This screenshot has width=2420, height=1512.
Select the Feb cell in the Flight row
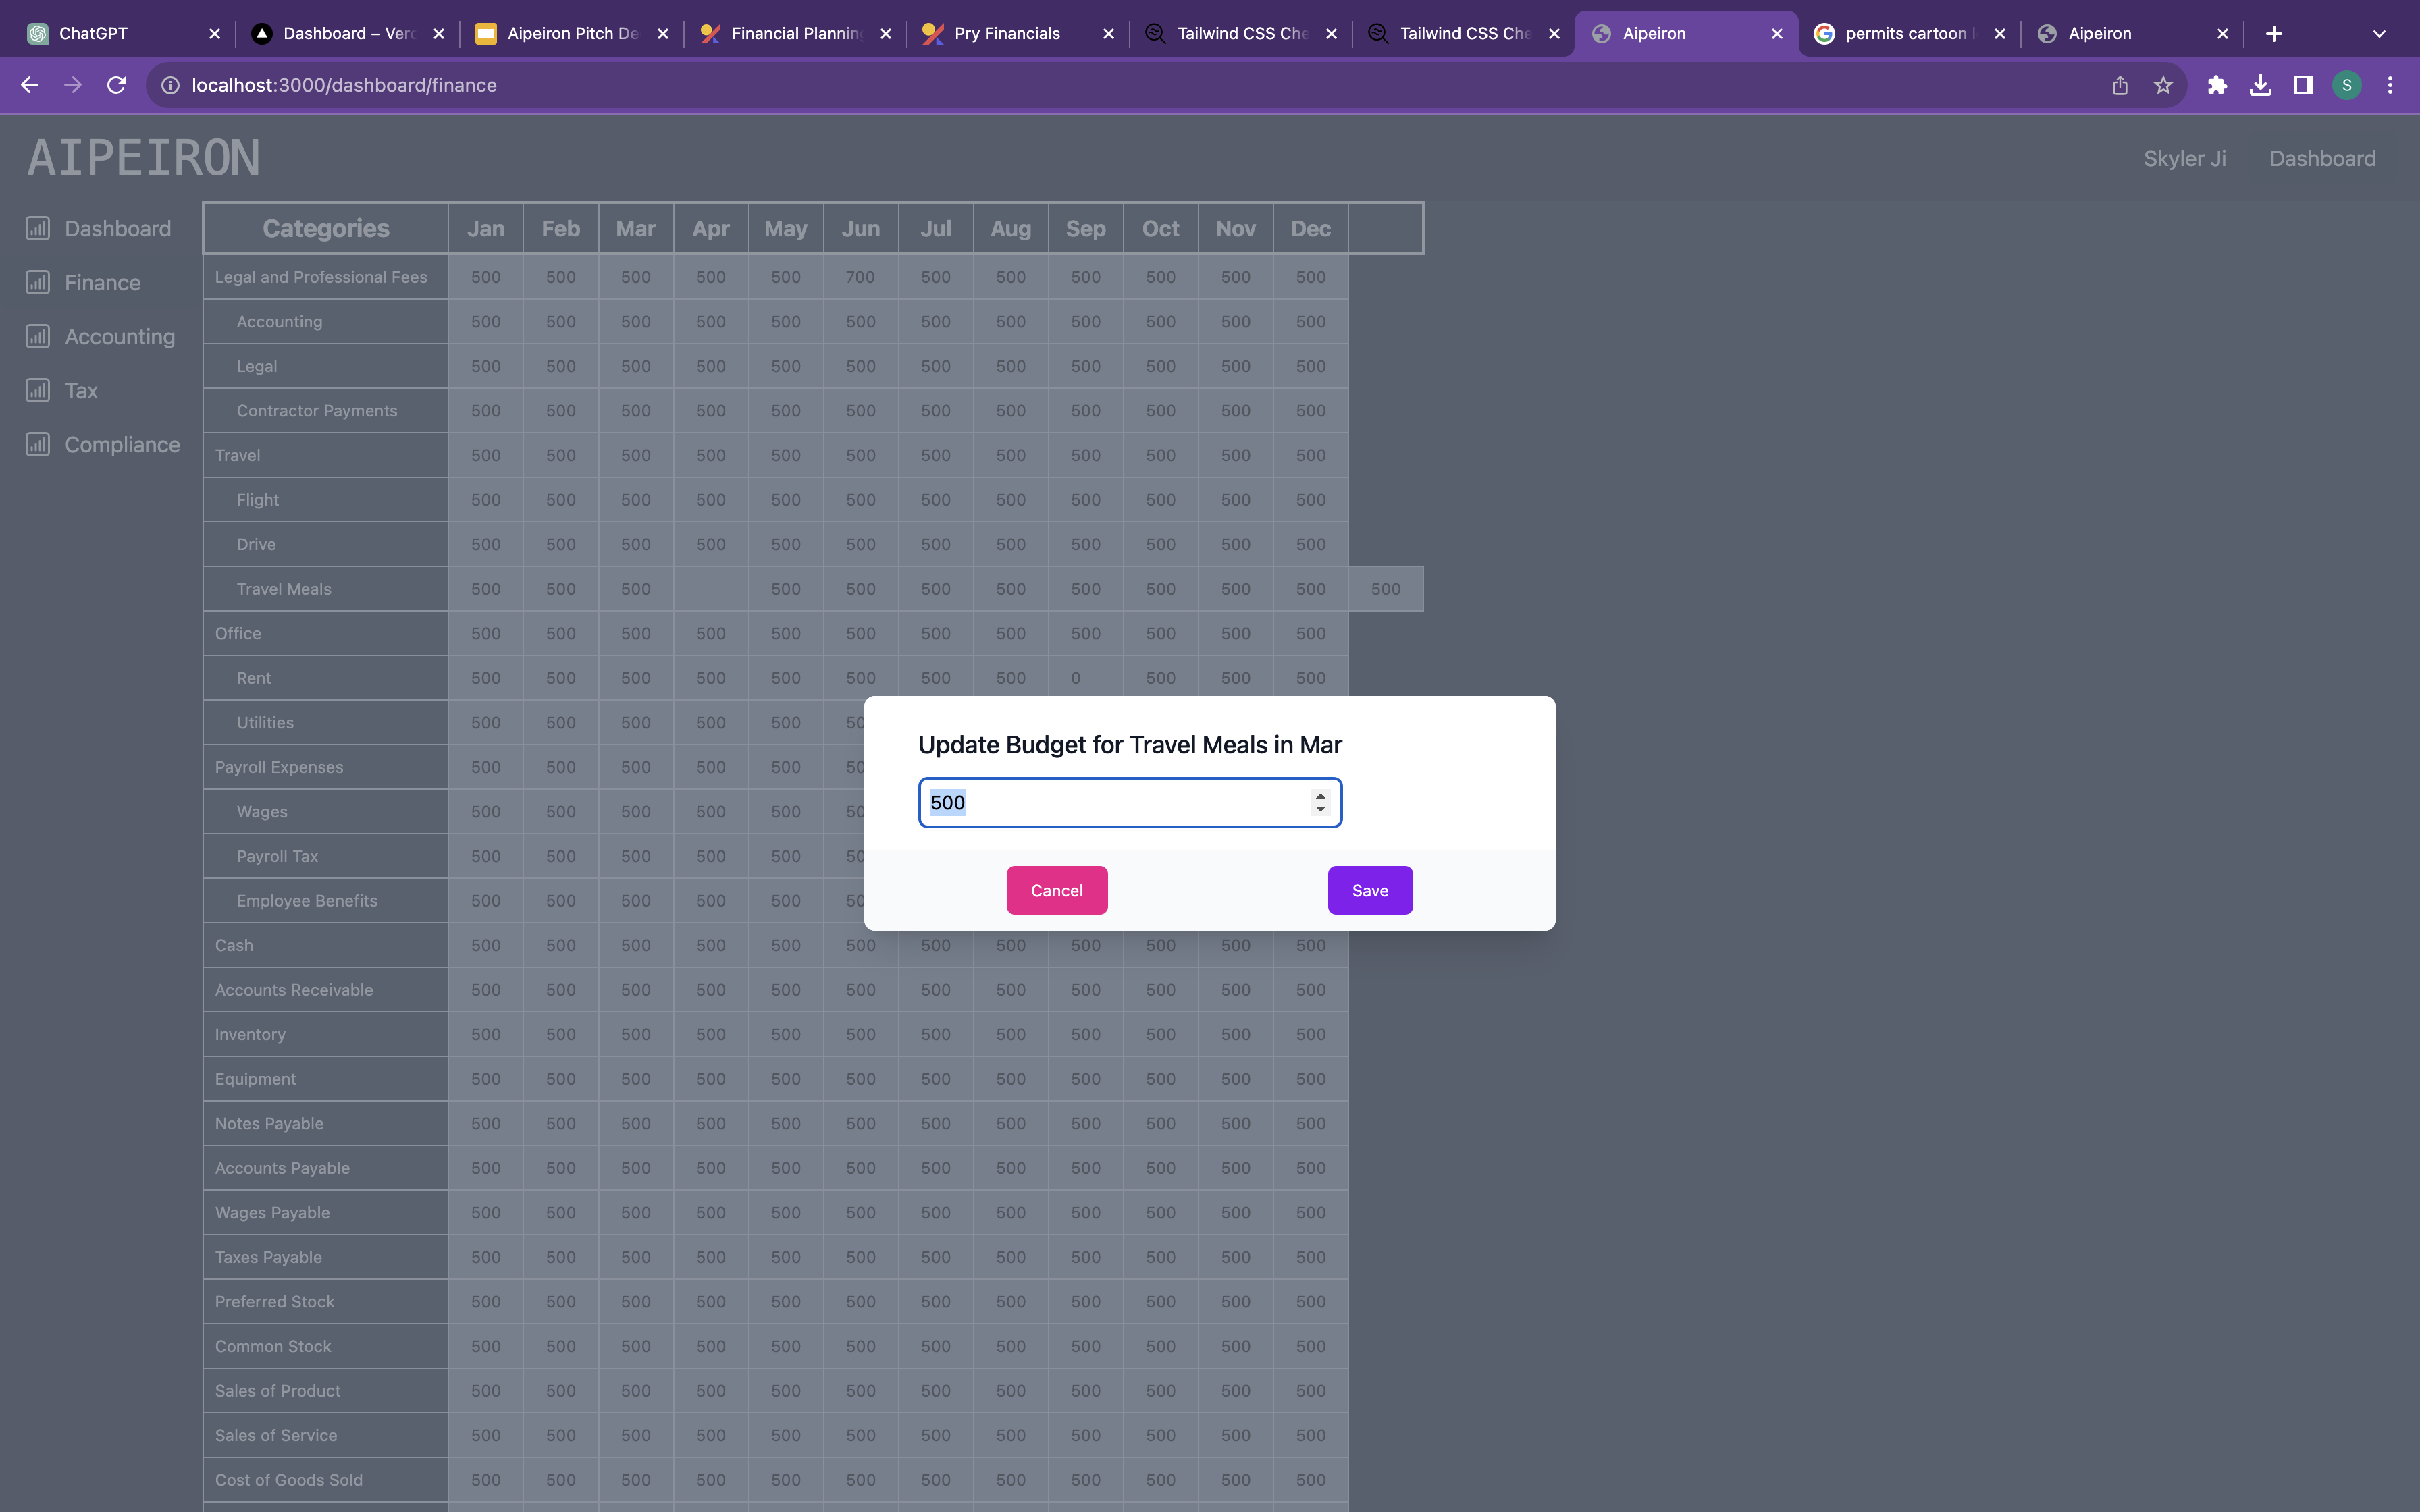pos(560,500)
